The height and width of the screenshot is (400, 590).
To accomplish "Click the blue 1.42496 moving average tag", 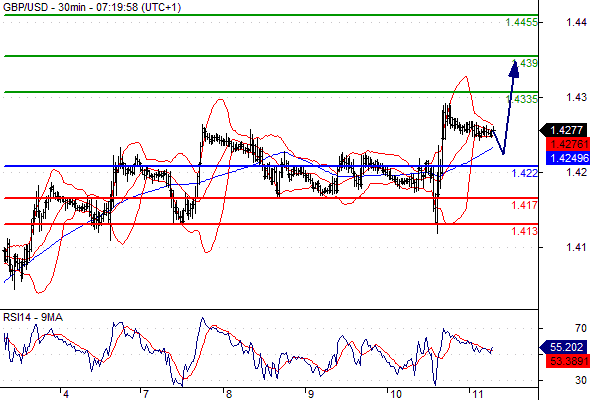I will tap(567, 158).
